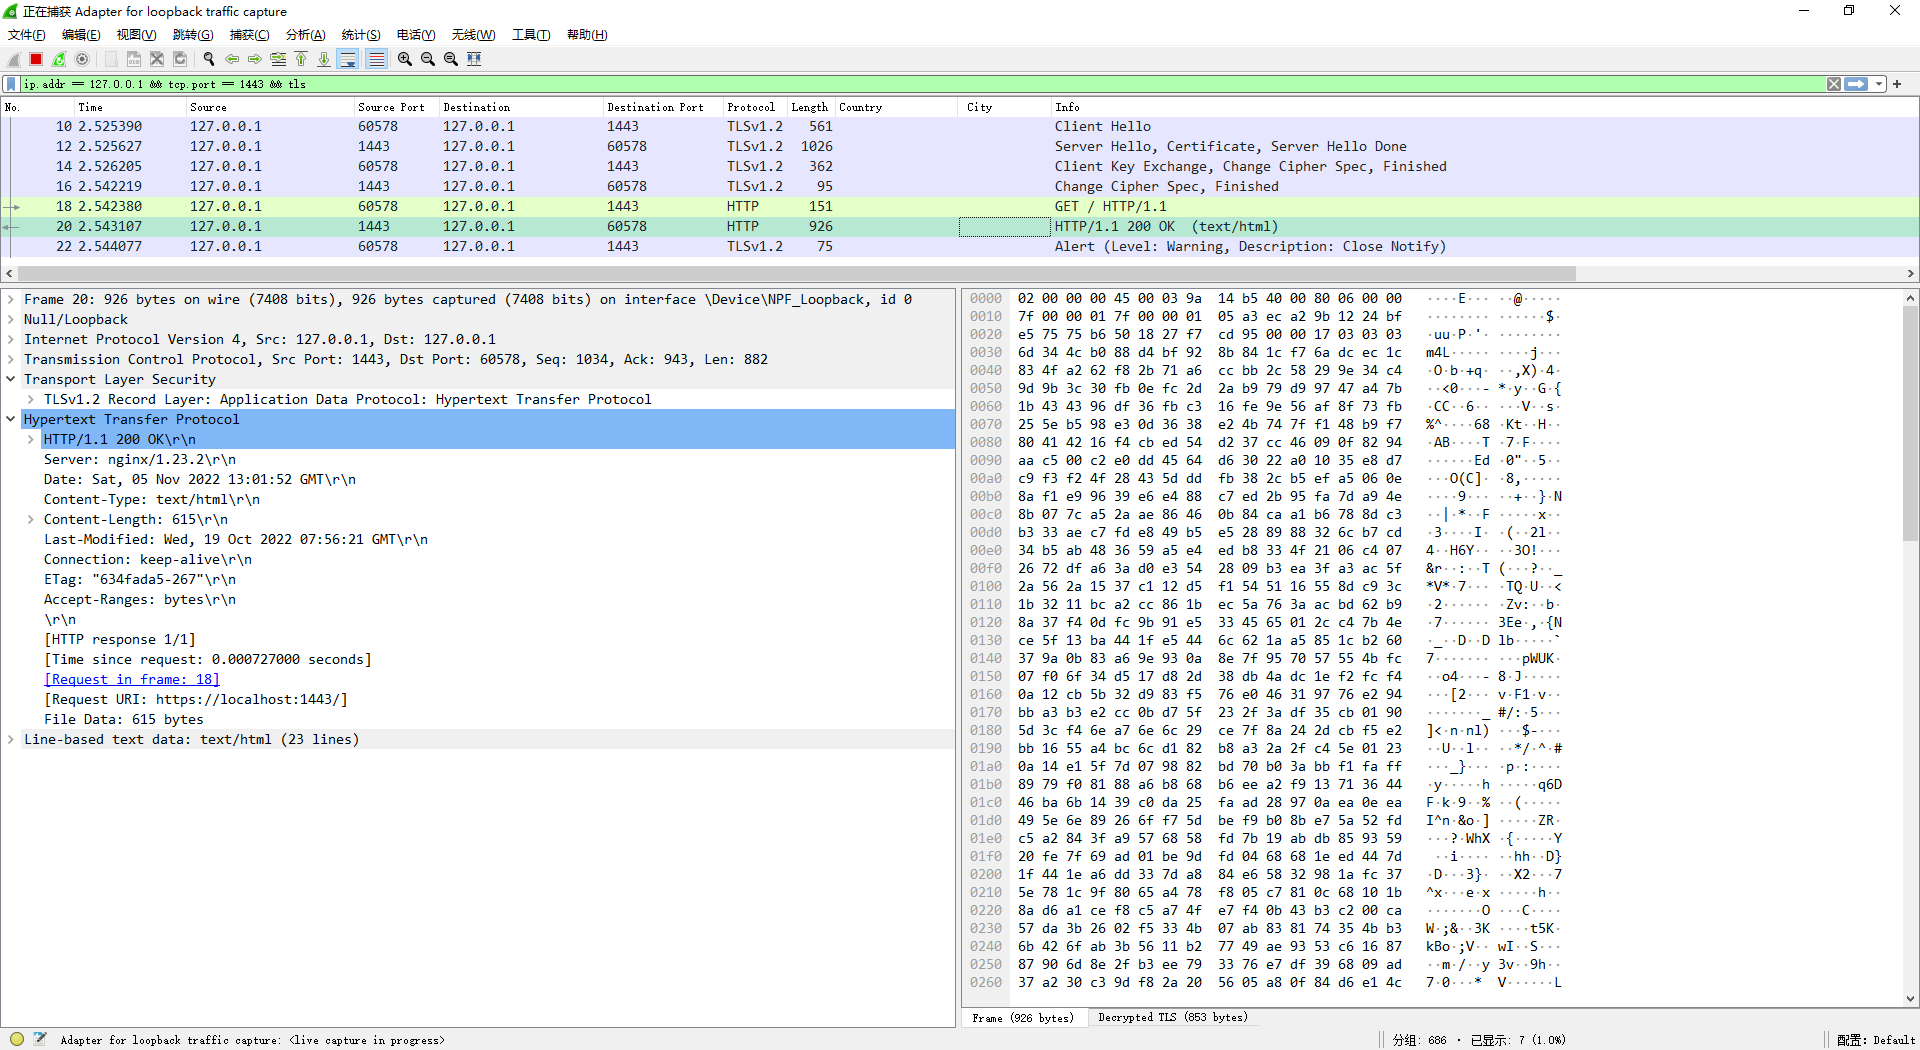The height and width of the screenshot is (1050, 1920).
Task: Open the 统计(S) menu
Action: pos(360,34)
